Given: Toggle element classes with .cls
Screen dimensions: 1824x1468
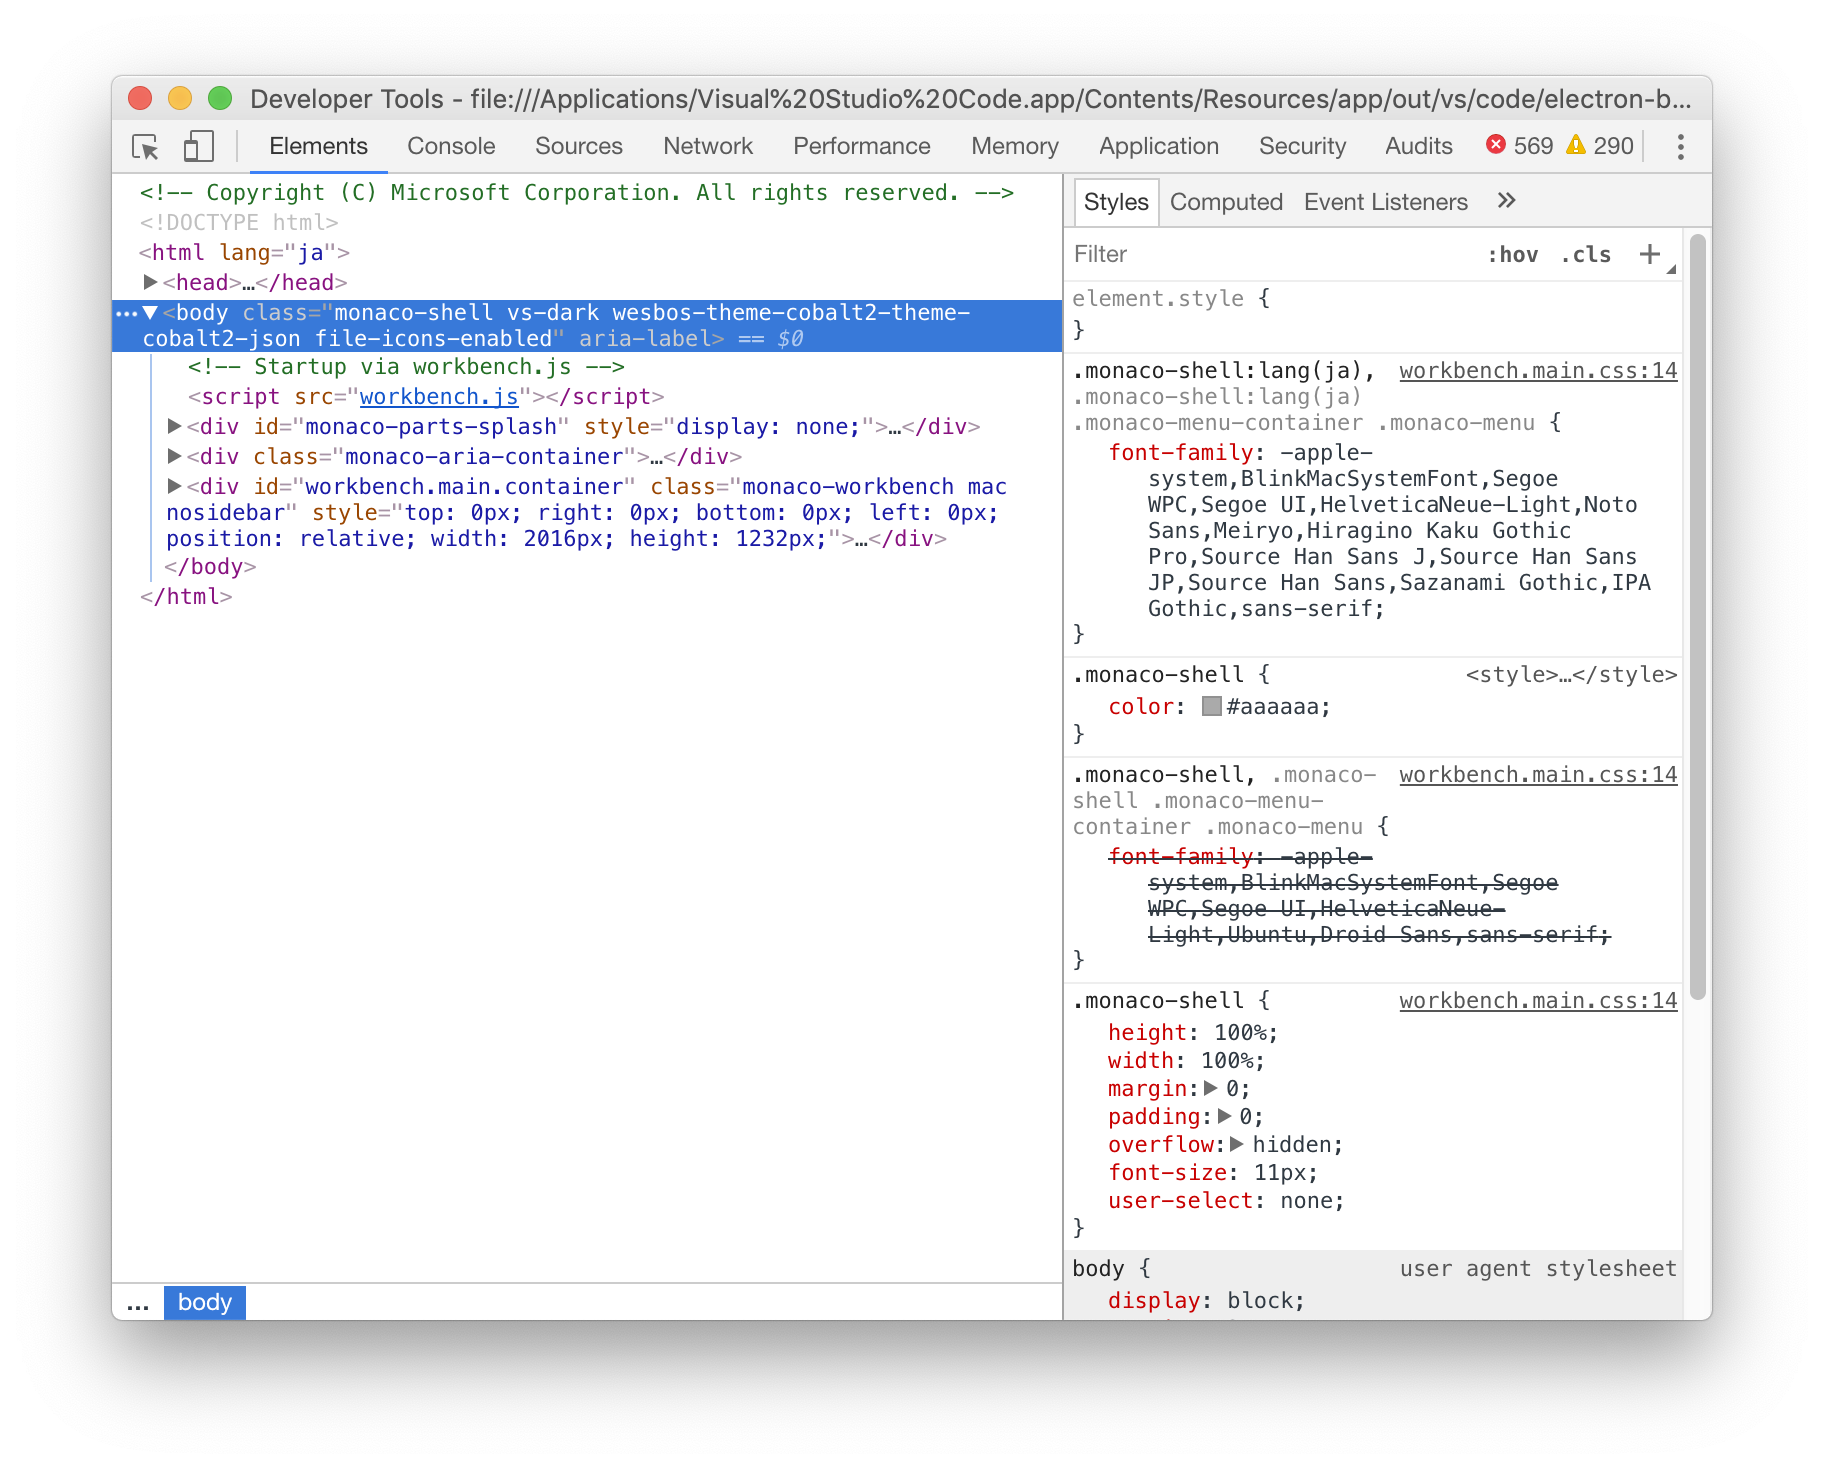Looking at the screenshot, I should [x=1583, y=255].
